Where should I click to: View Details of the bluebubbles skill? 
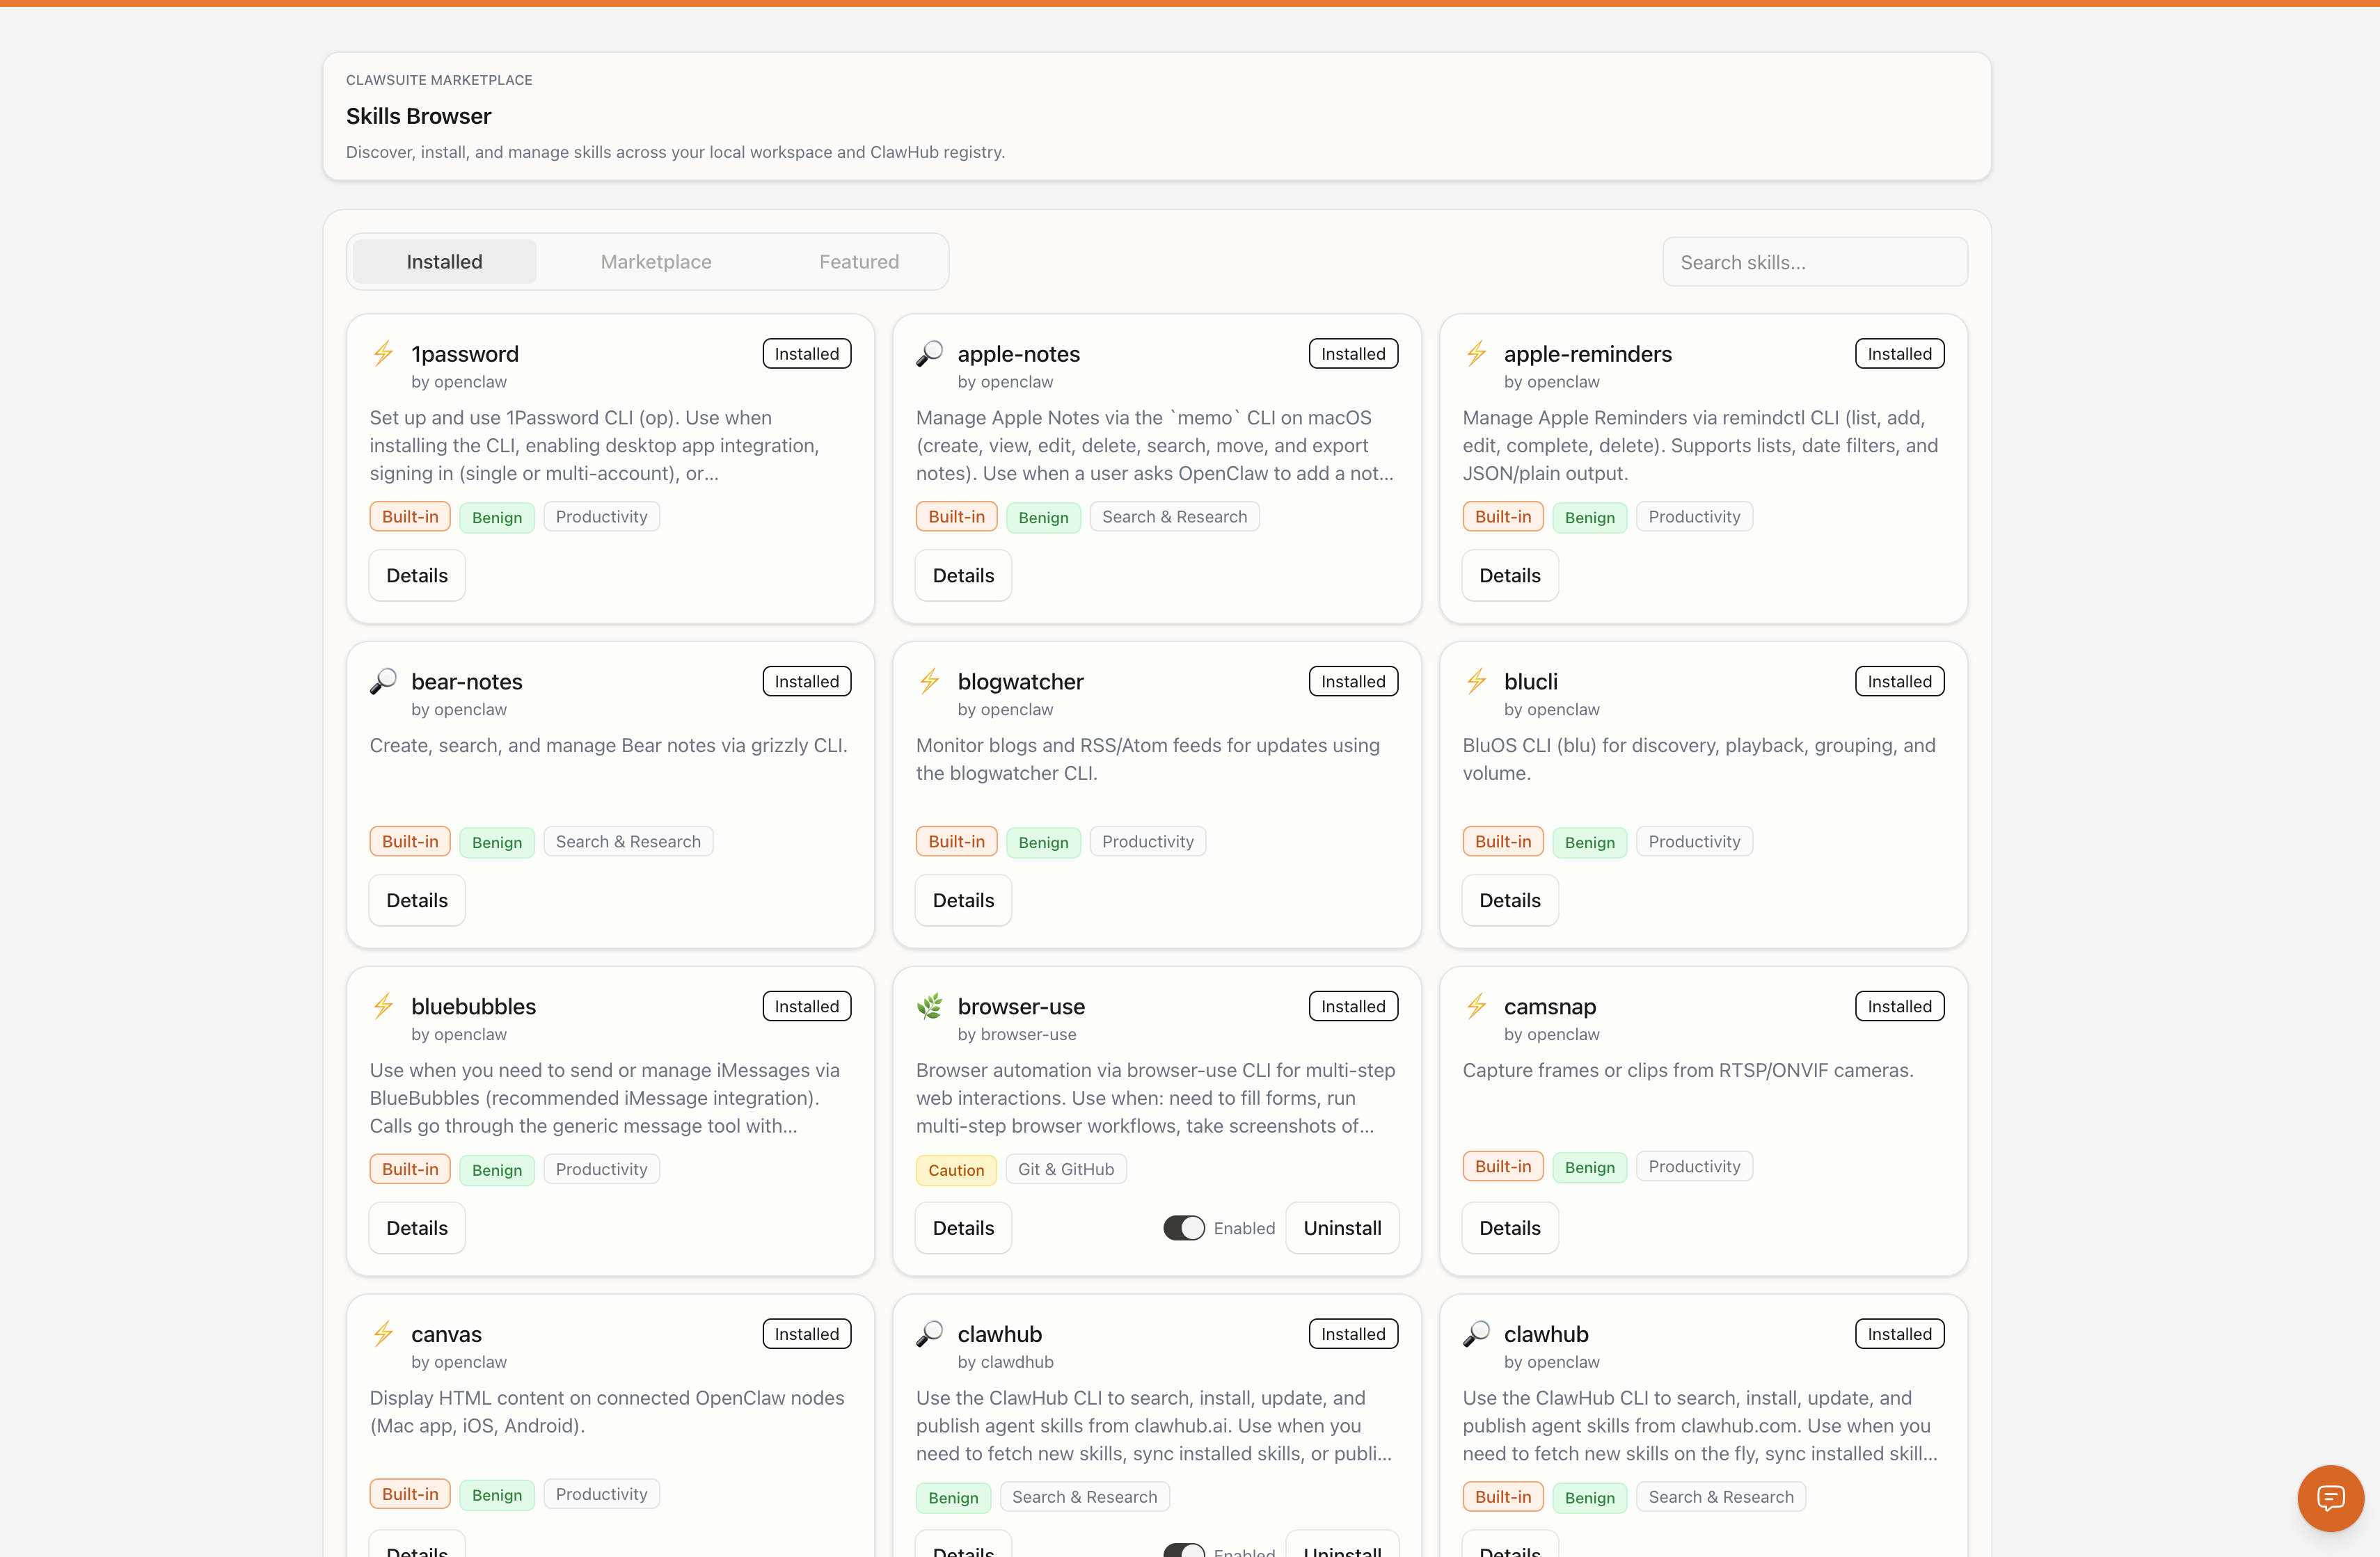pyautogui.click(x=417, y=1228)
